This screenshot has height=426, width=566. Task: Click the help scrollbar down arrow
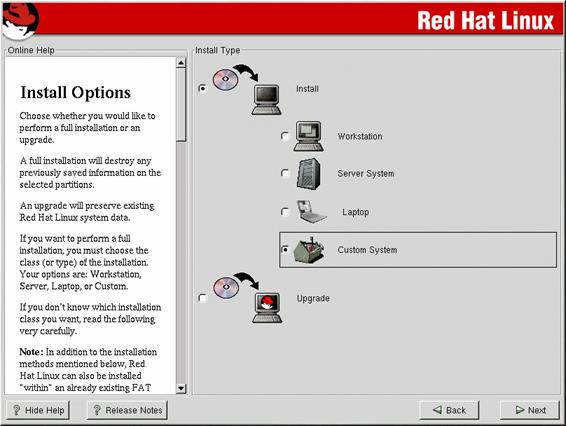click(x=181, y=388)
